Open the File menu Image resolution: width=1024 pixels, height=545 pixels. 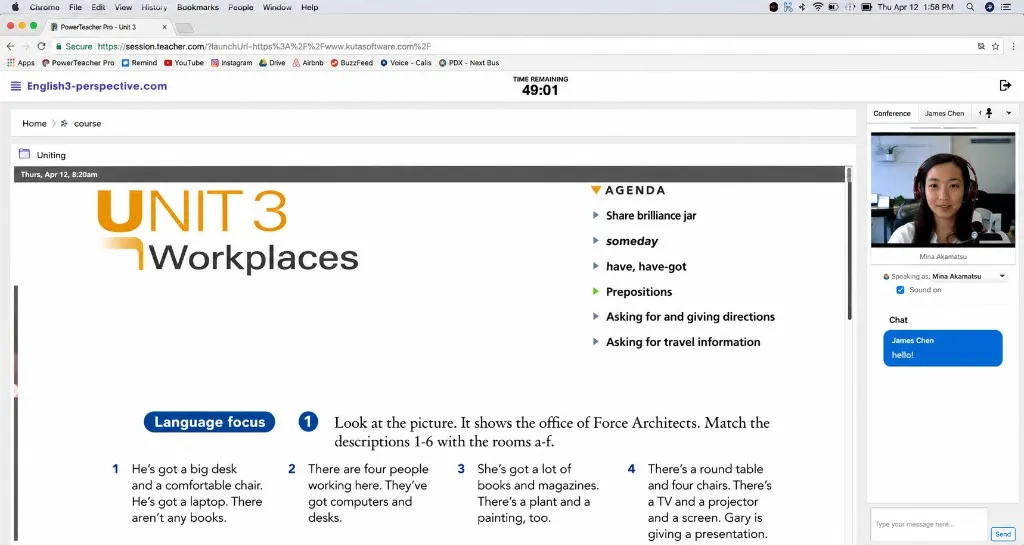76,7
